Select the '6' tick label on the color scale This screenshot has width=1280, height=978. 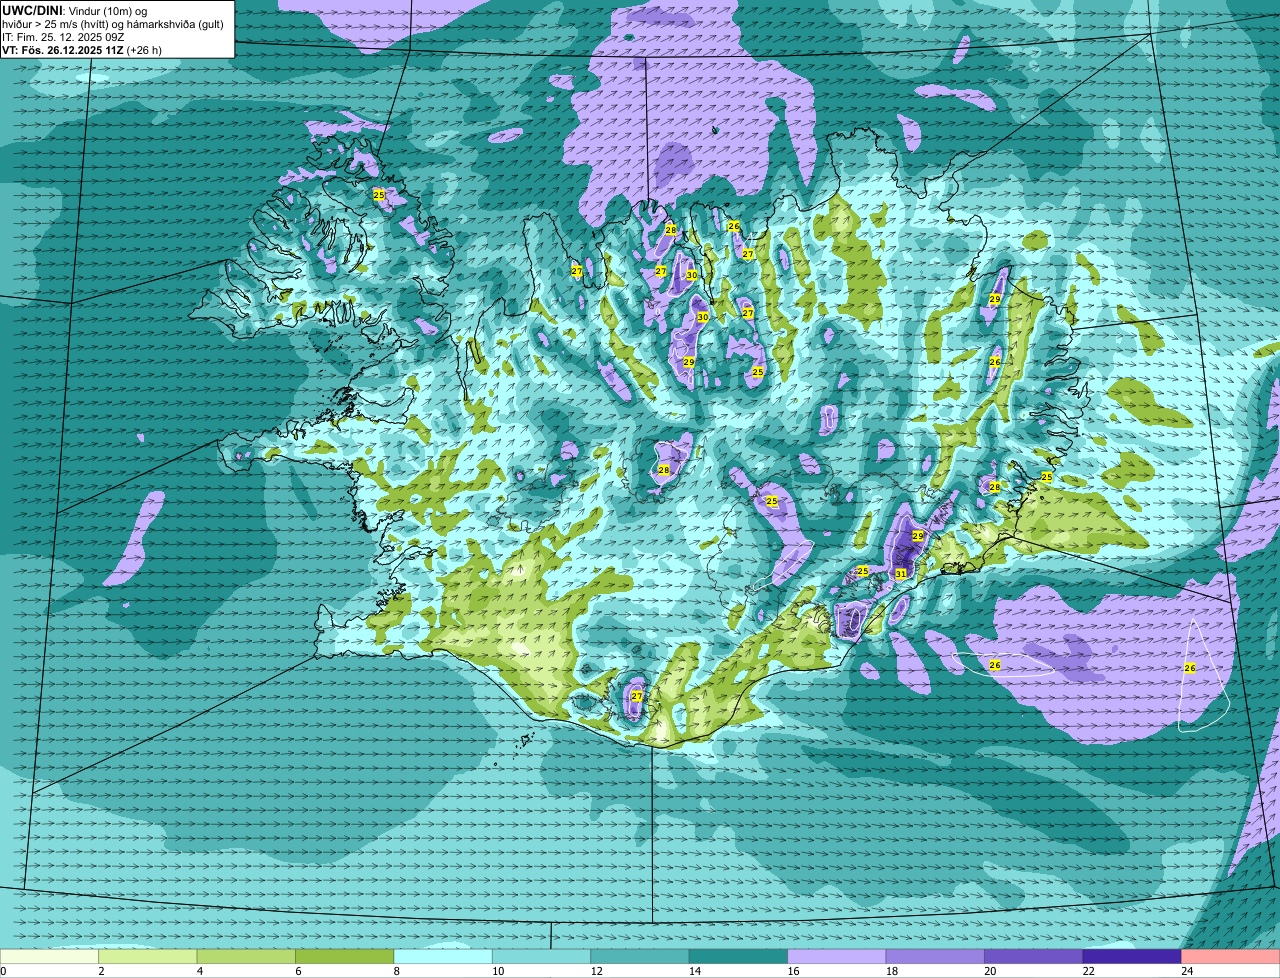coord(296,971)
